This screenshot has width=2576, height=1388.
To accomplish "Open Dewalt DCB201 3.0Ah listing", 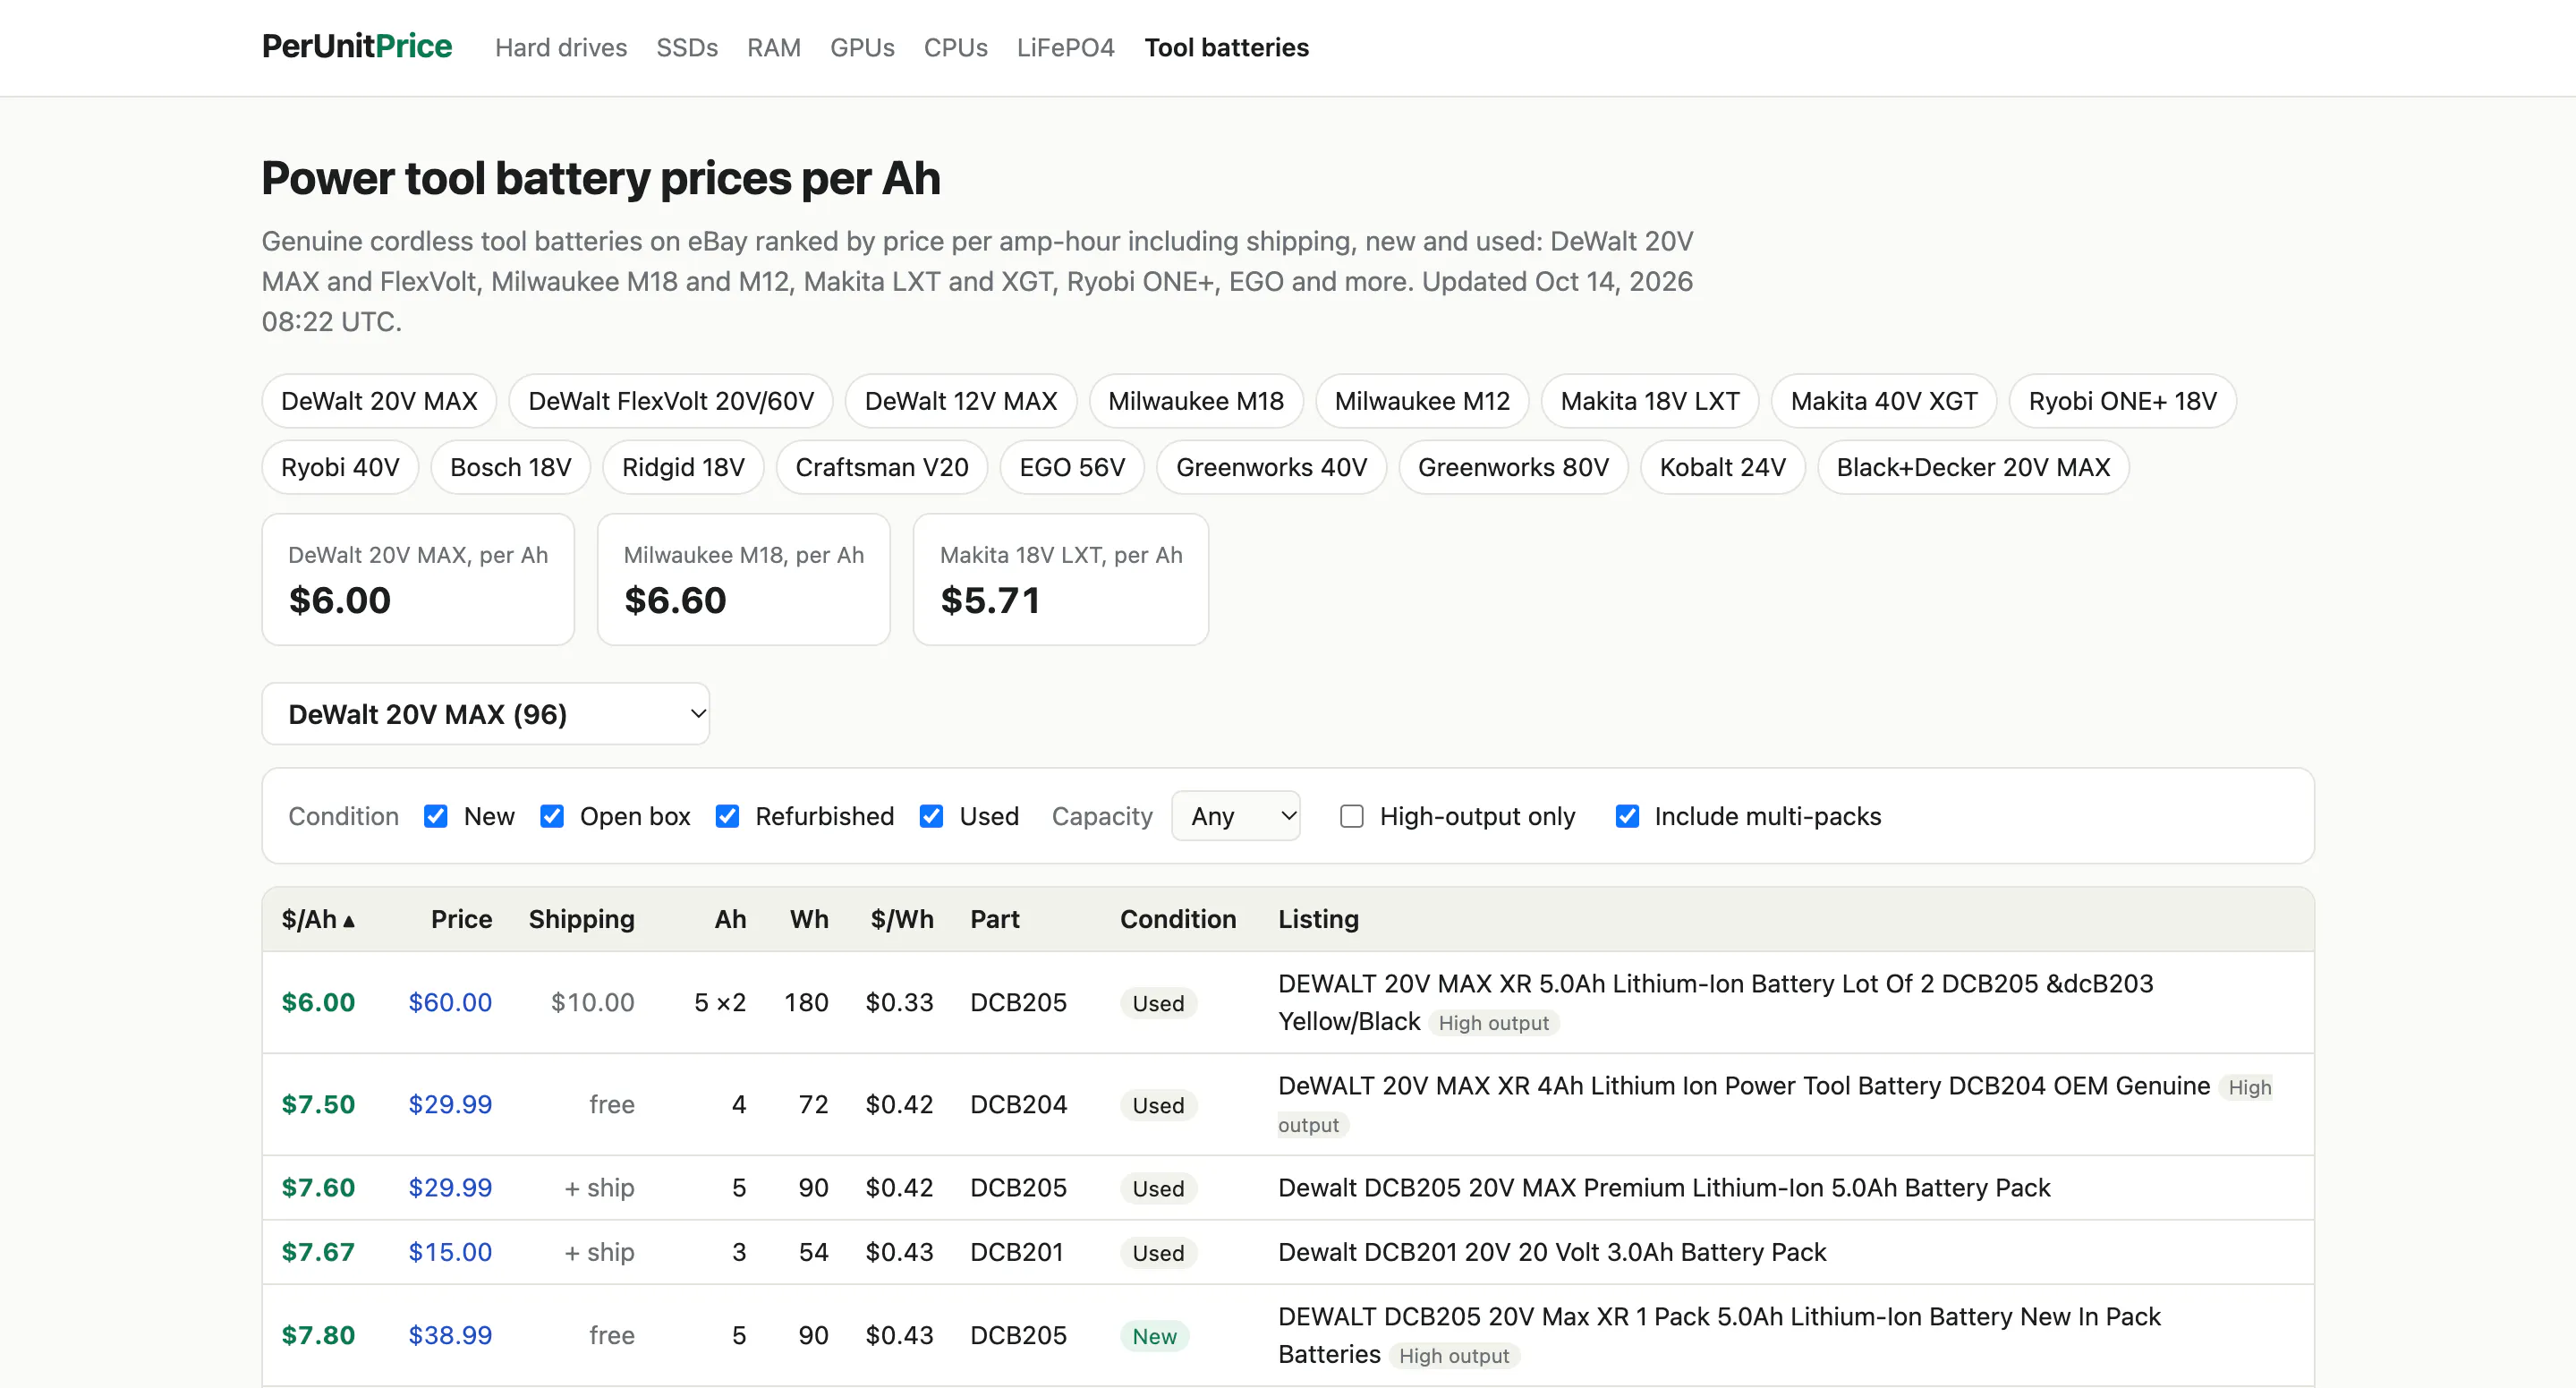I will click(x=1552, y=1252).
